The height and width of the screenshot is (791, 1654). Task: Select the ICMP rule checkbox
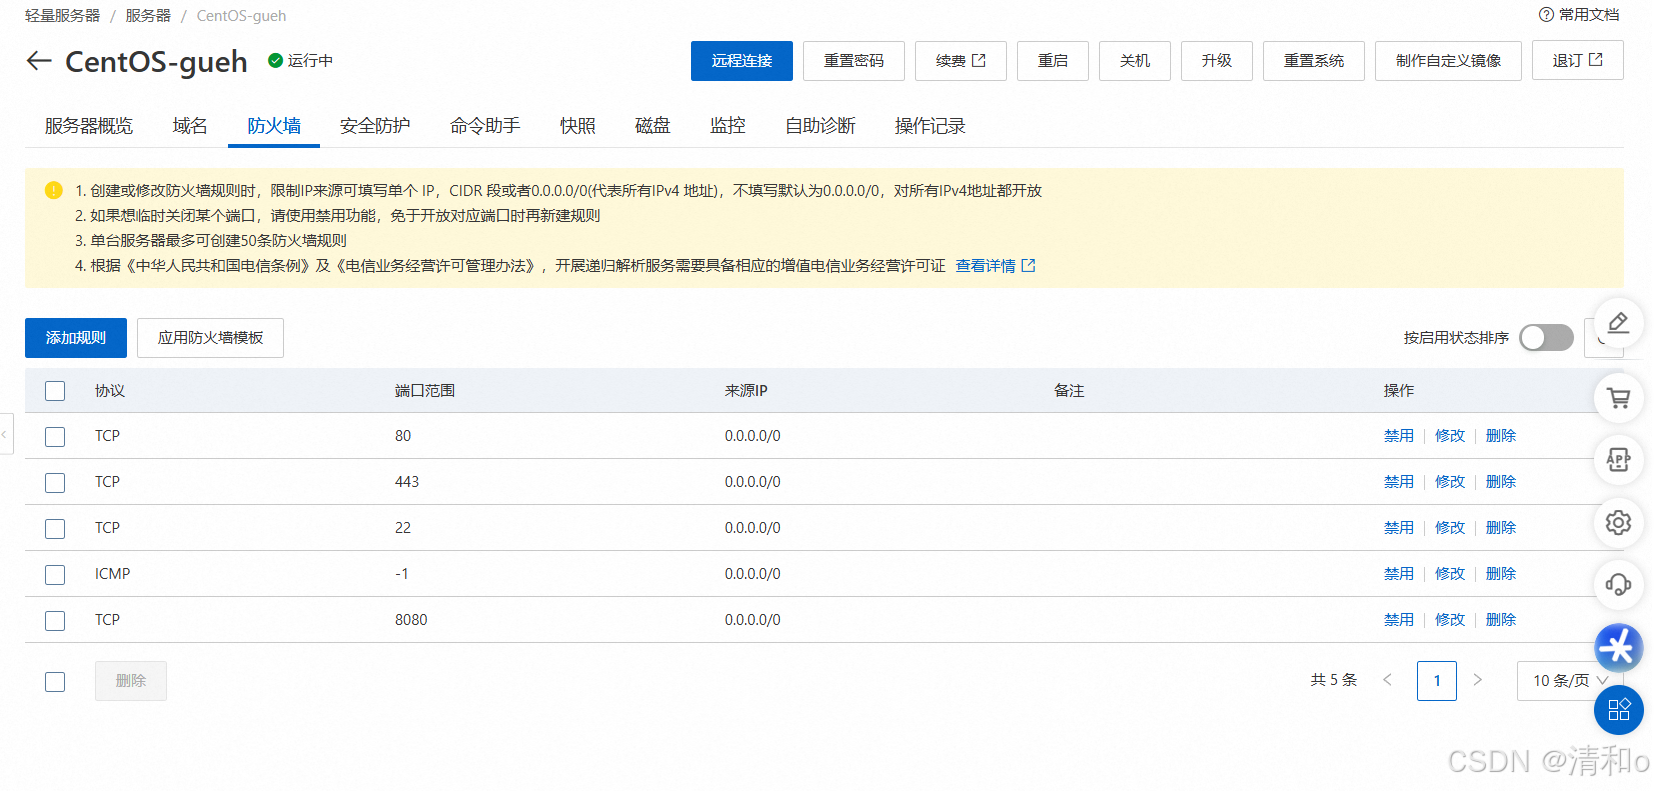click(x=55, y=575)
